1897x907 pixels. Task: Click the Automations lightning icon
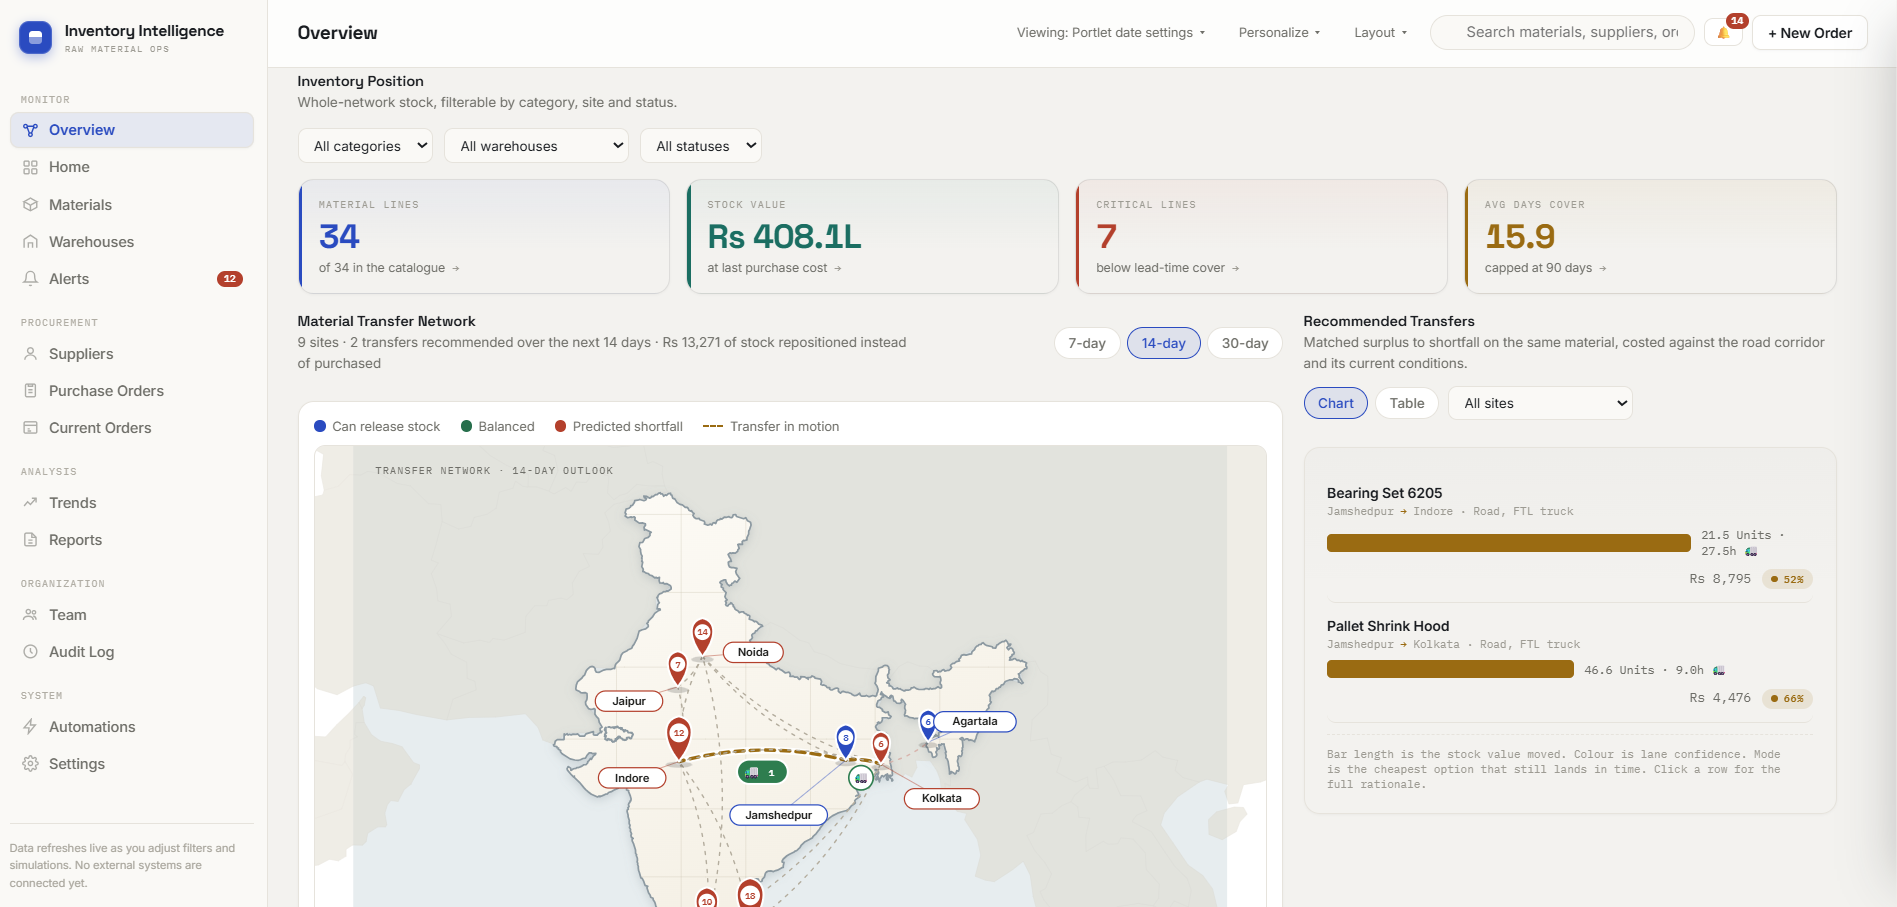(30, 727)
